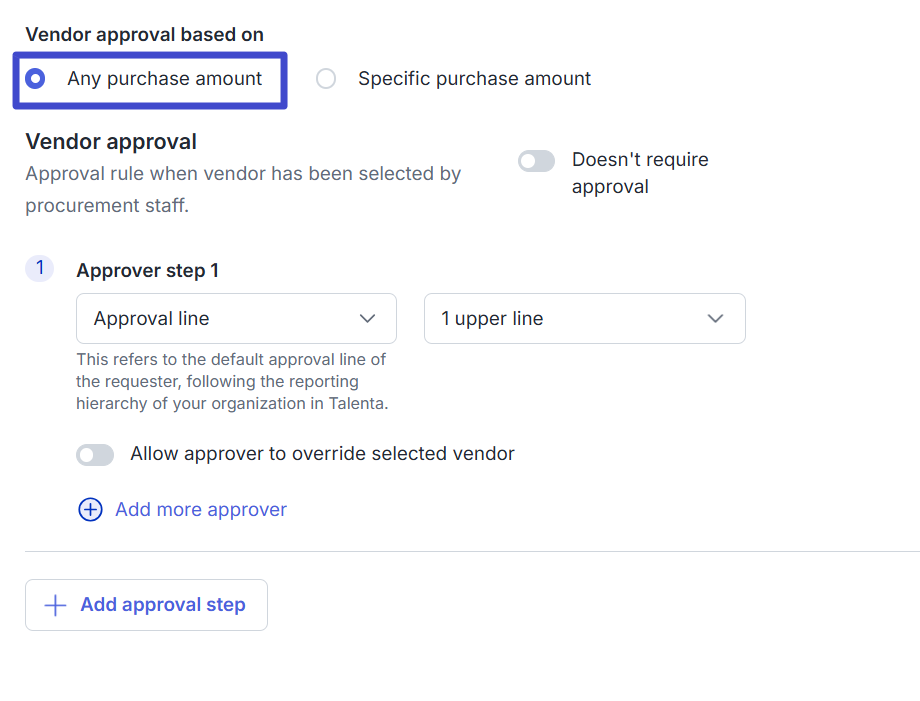Expand the "1 upper line" dropdown field
The height and width of the screenshot is (701, 920).
coord(584,319)
